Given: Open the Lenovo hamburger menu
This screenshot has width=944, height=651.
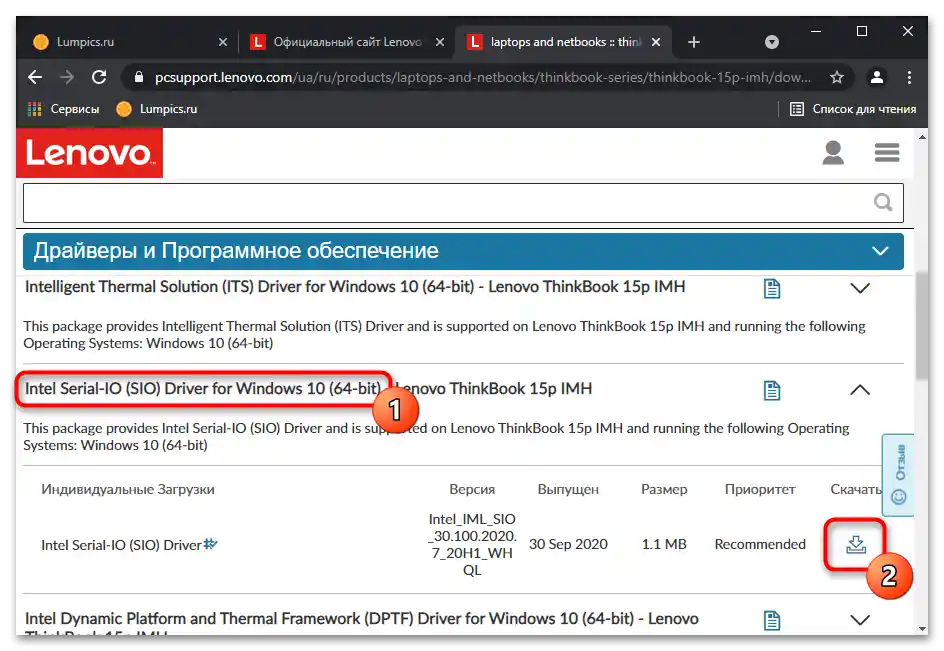Looking at the screenshot, I should click(887, 152).
